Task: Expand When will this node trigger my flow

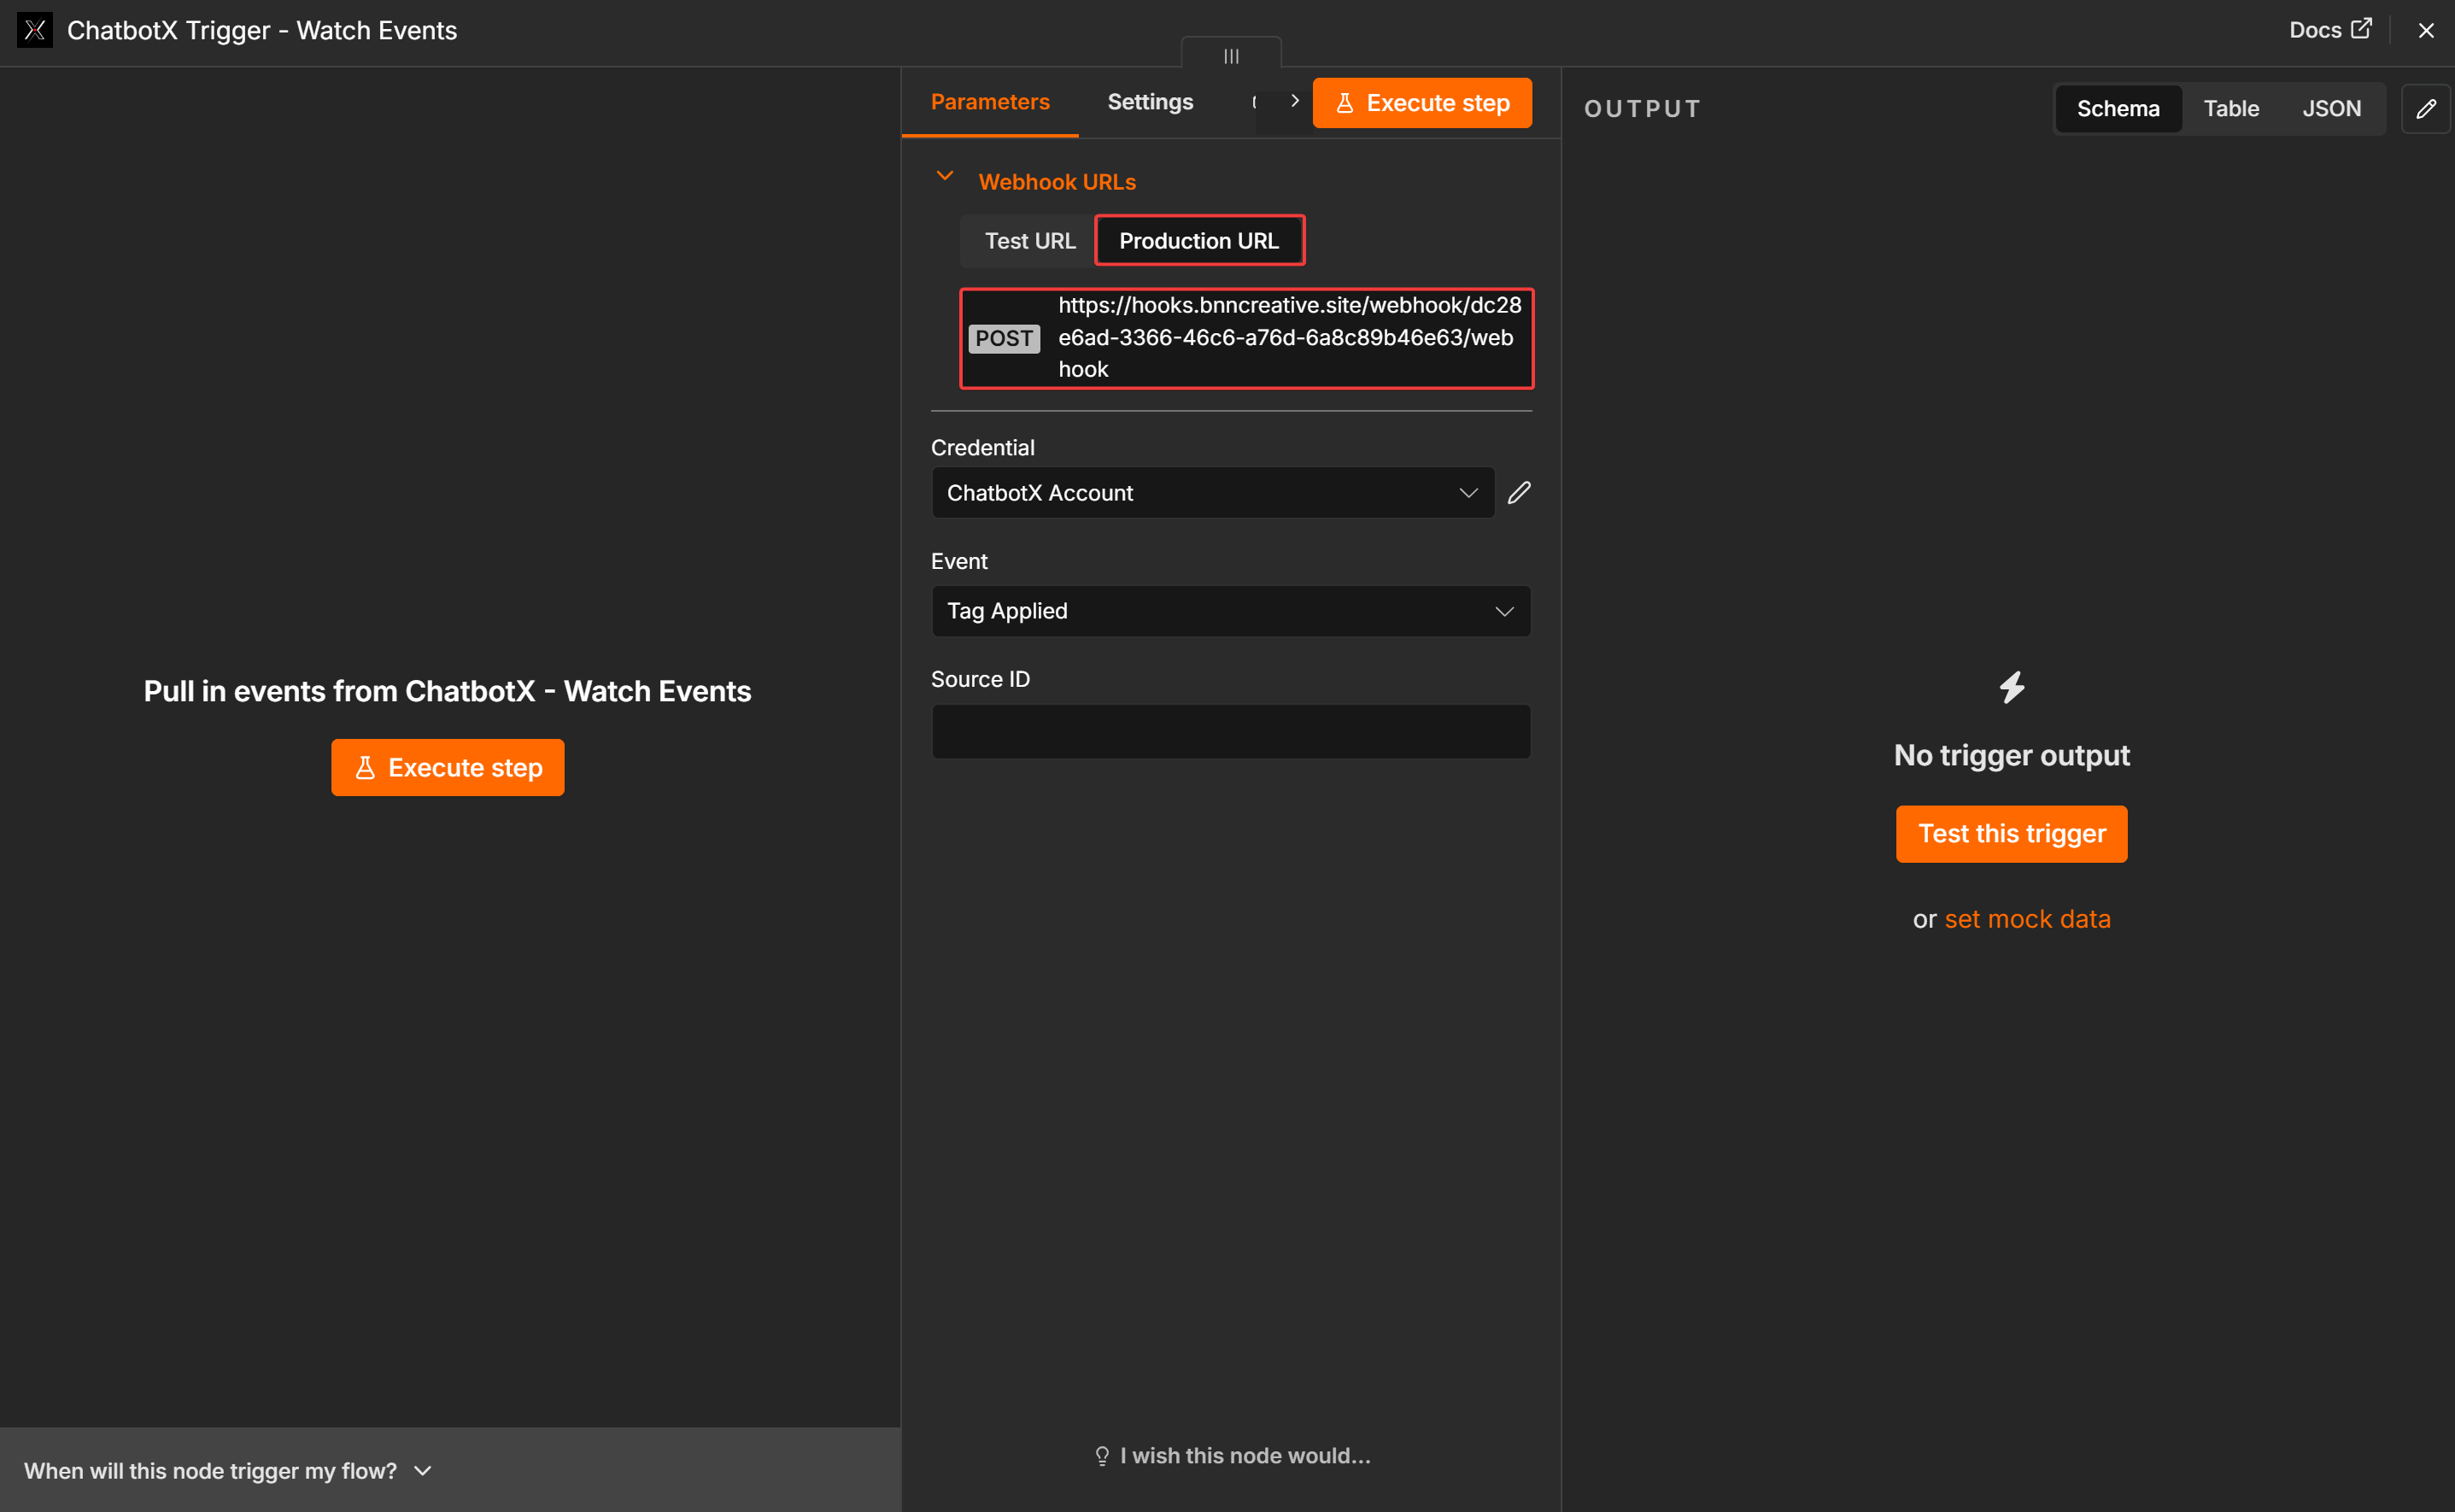Action: [228, 1471]
